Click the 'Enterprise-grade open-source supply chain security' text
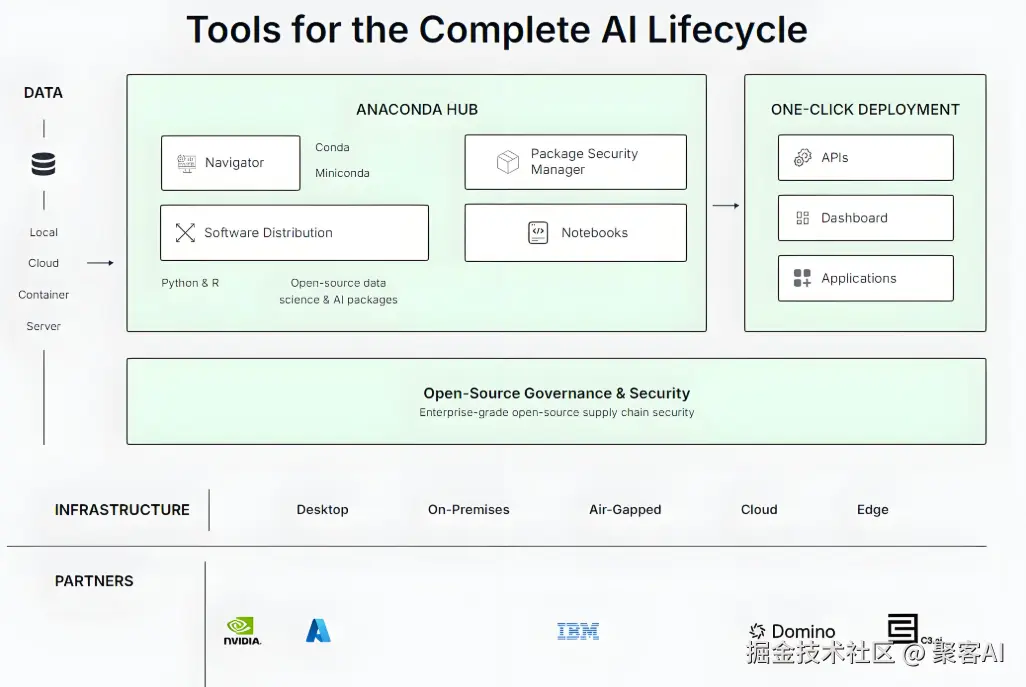 click(x=556, y=412)
